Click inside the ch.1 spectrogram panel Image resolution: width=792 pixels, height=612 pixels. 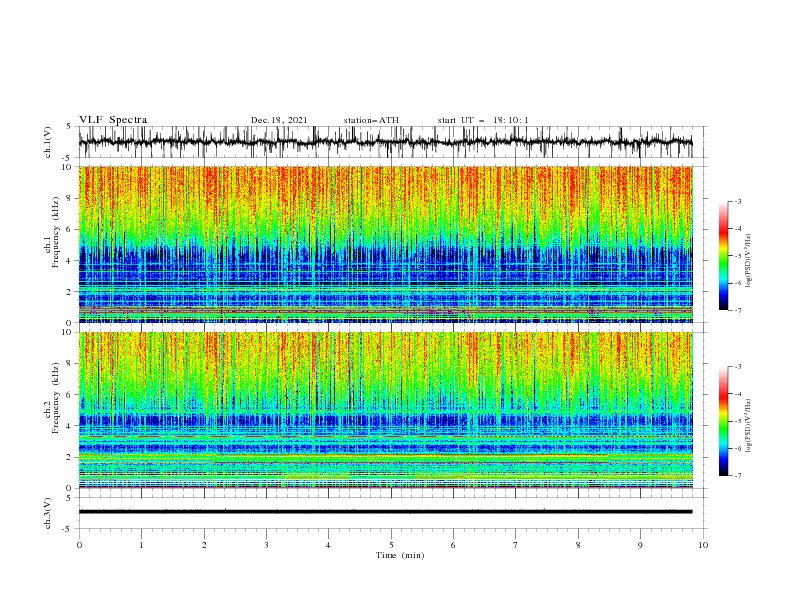click(x=385, y=244)
